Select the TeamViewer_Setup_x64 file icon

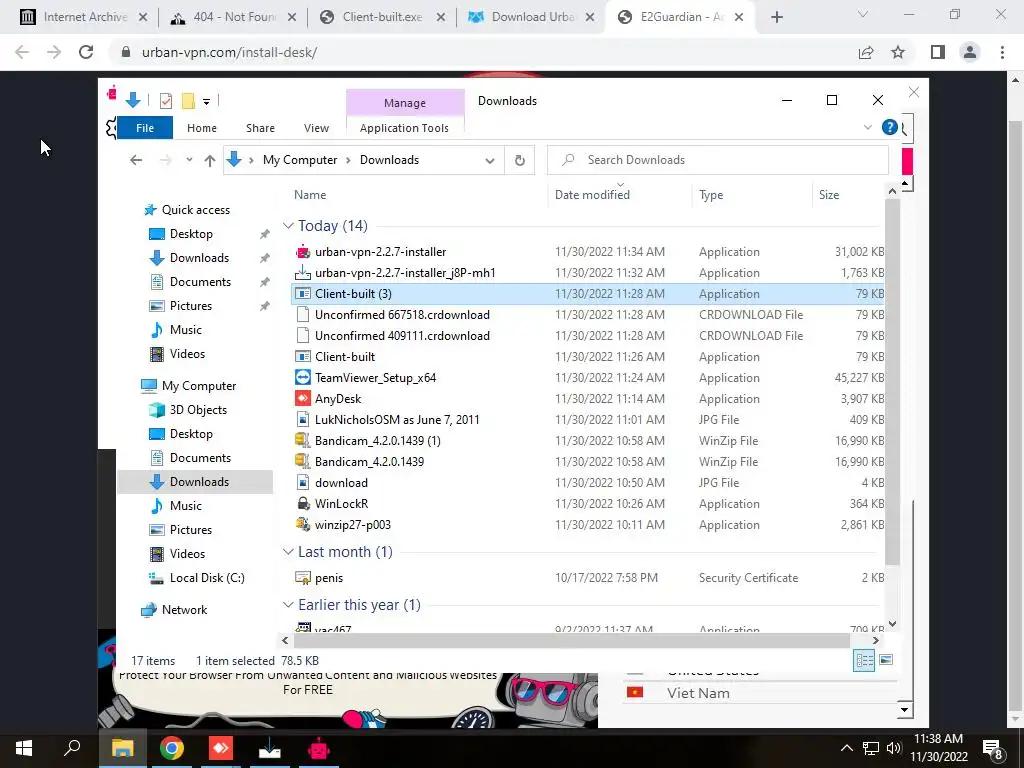click(302, 377)
